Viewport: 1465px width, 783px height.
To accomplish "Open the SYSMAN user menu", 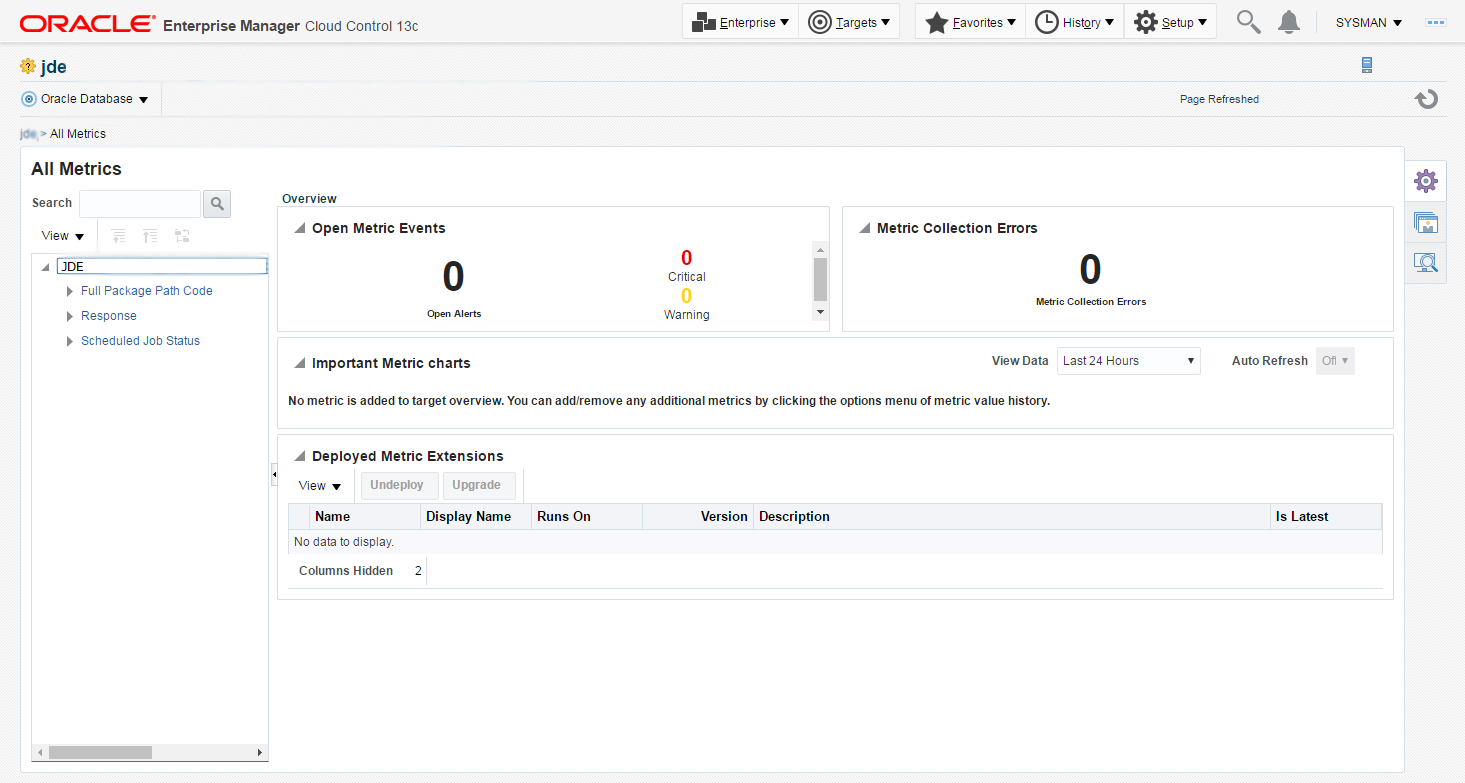I will 1368,22.
